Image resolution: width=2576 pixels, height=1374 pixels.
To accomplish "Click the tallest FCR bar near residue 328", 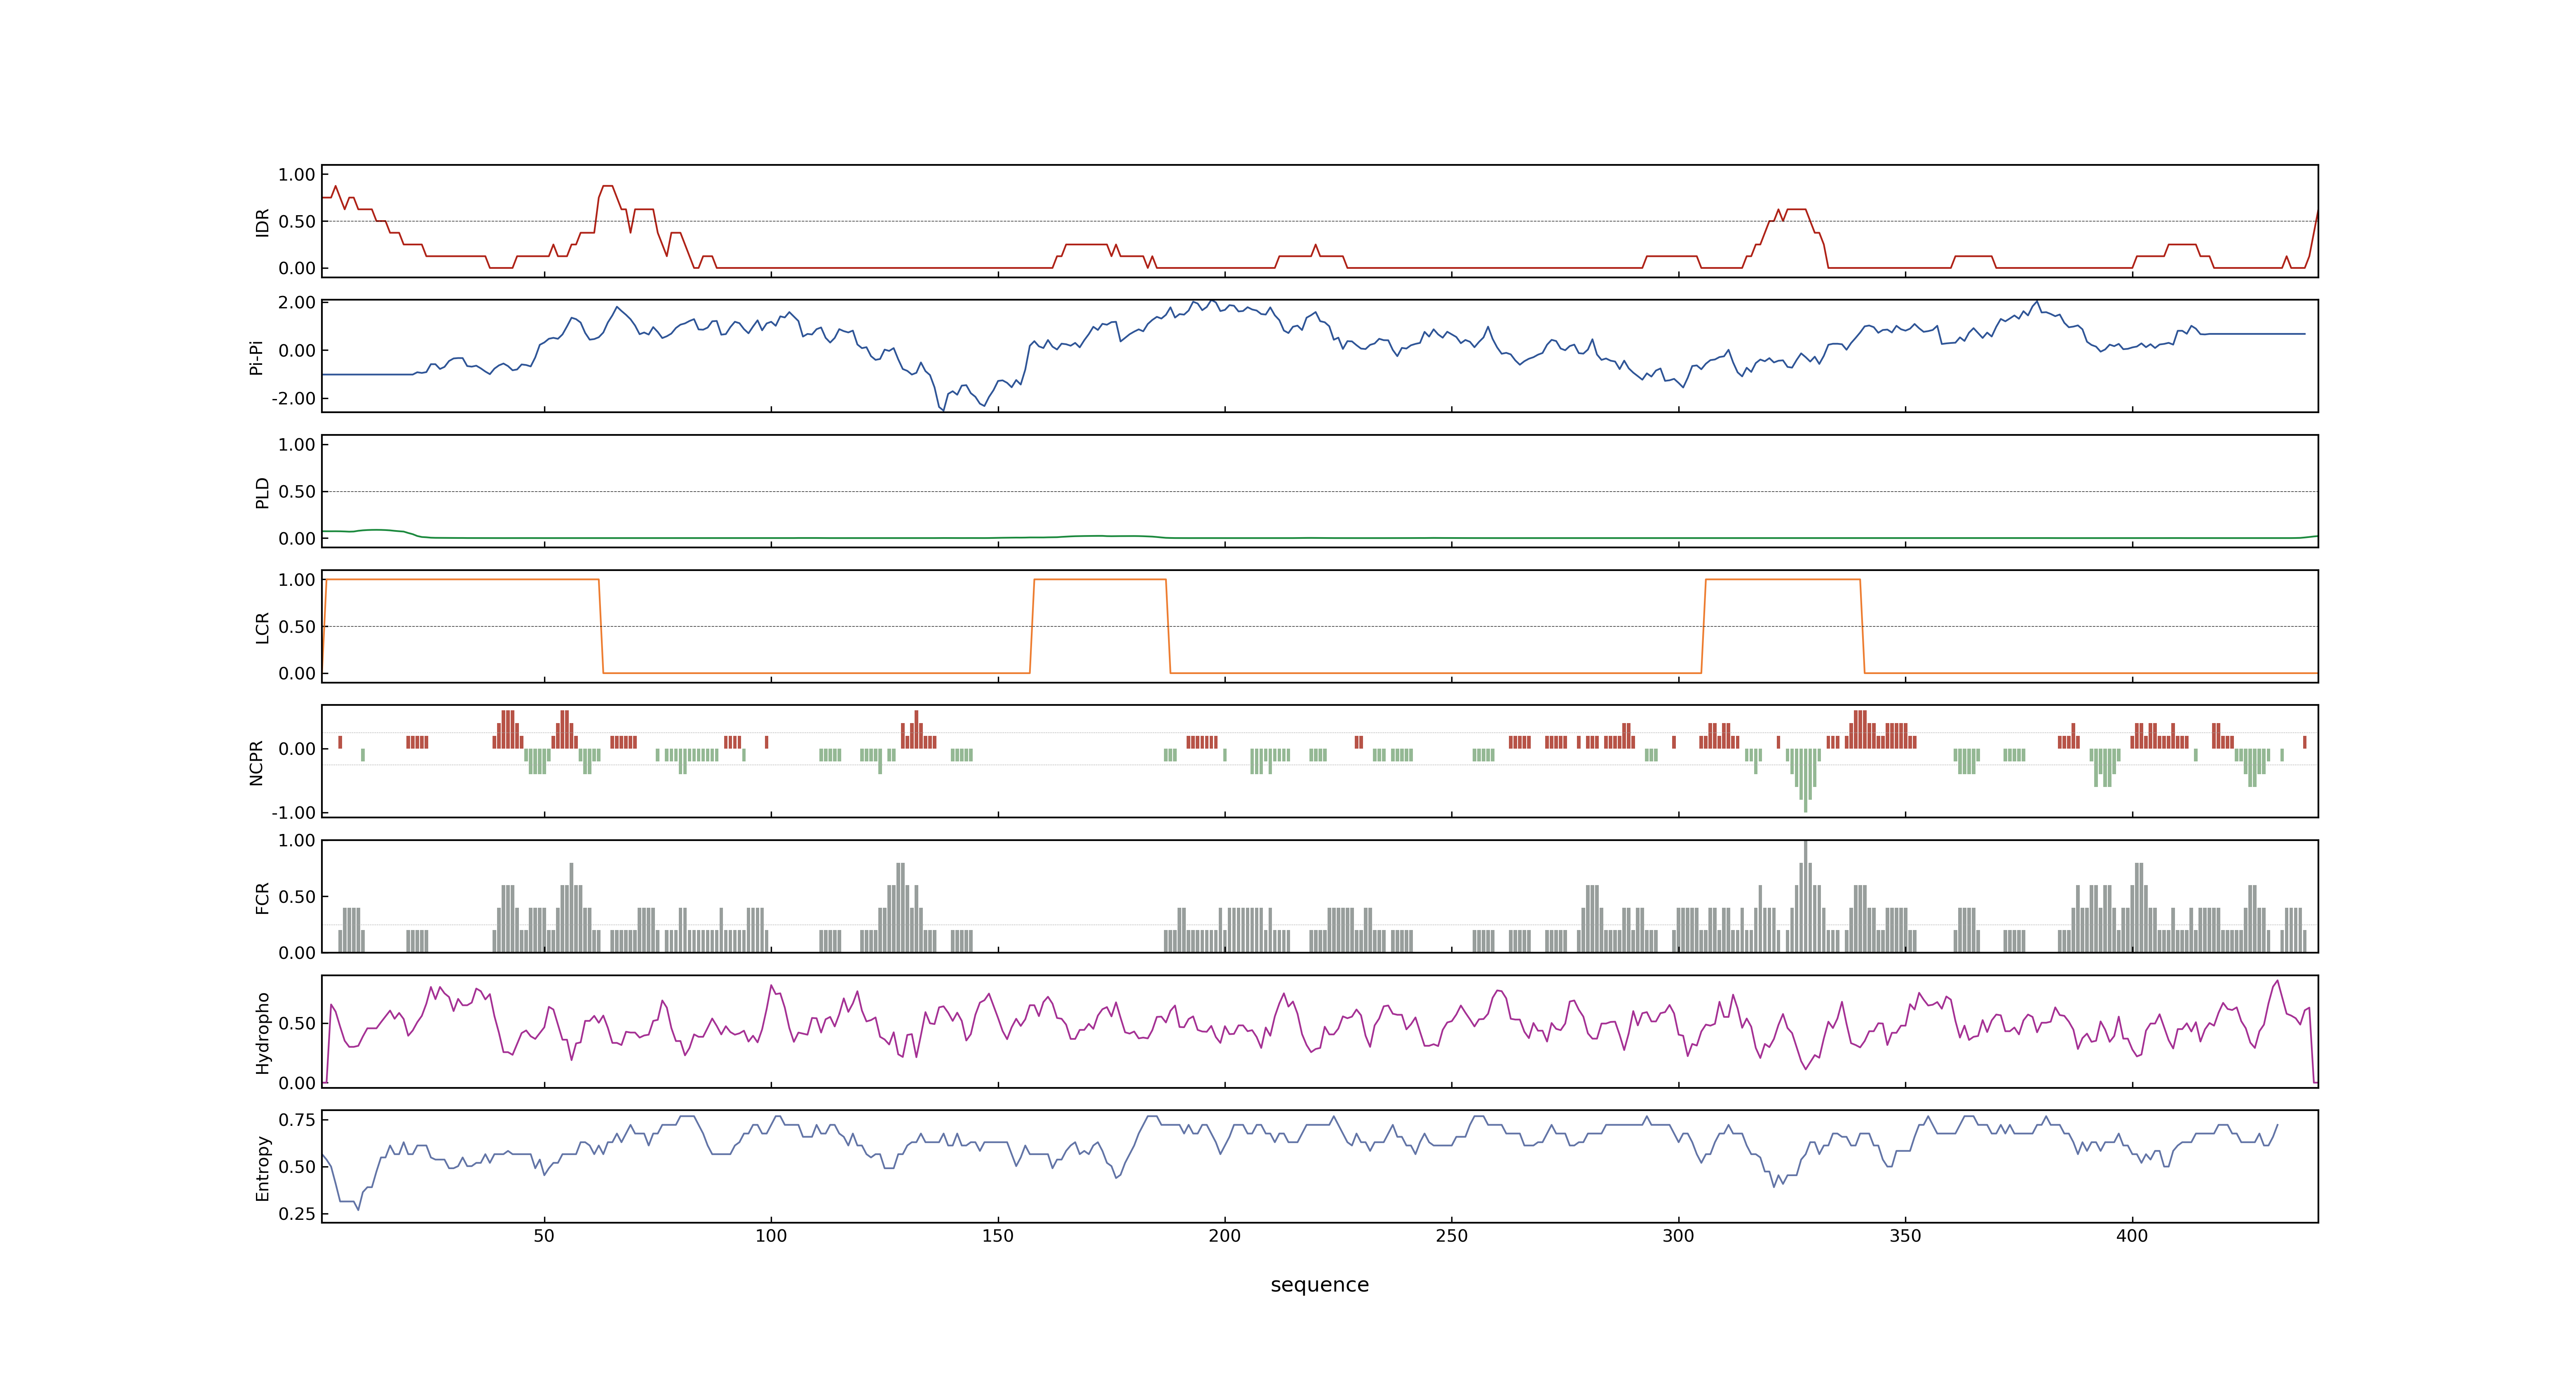I will (1806, 897).
